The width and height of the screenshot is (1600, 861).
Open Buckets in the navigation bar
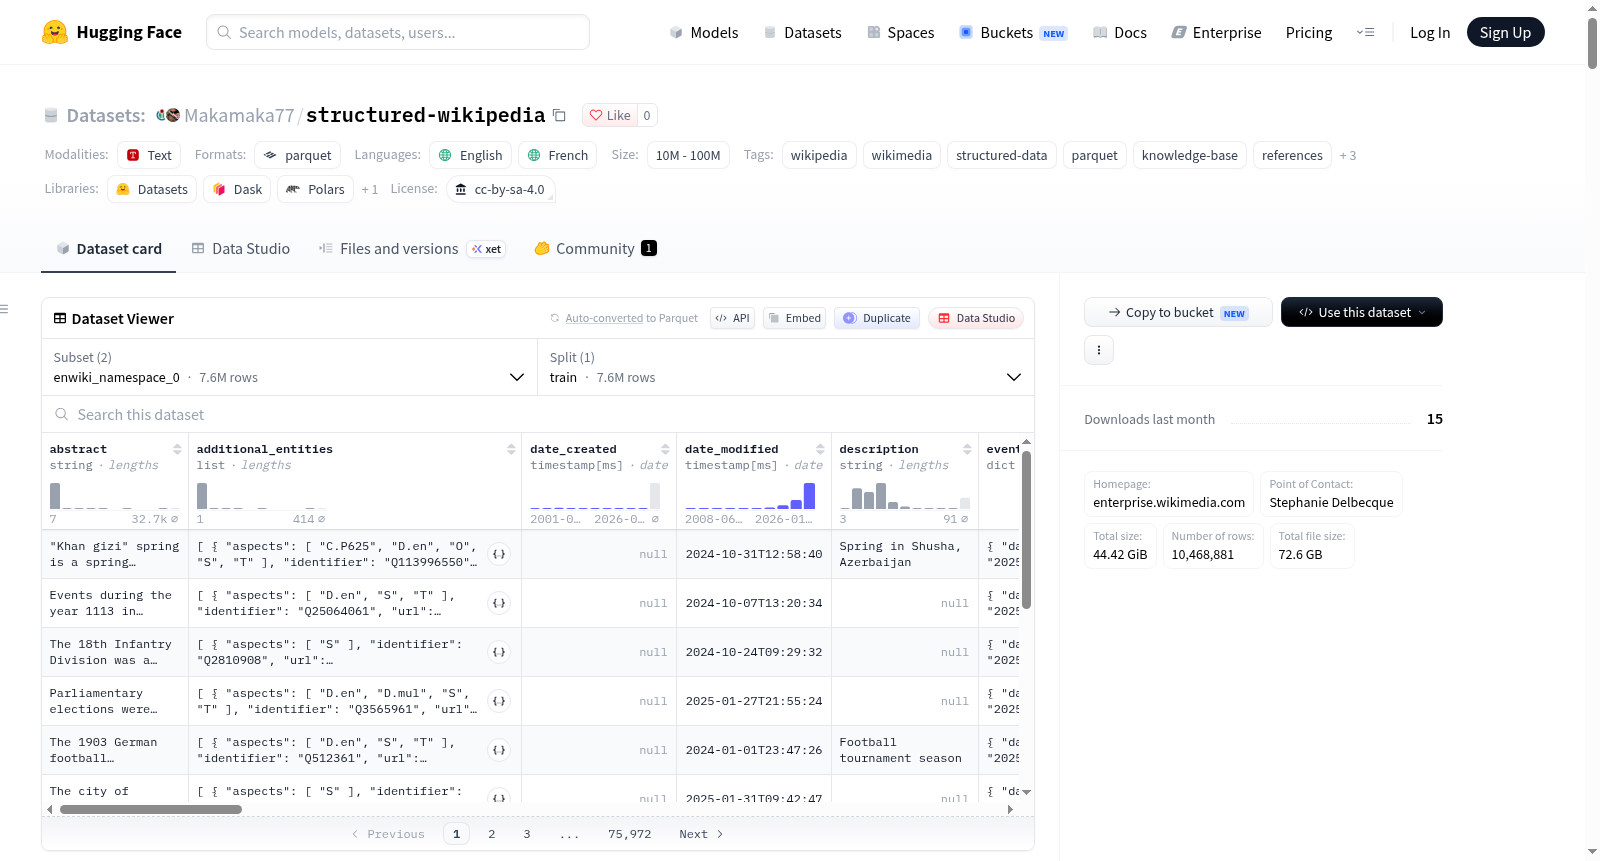(1013, 33)
